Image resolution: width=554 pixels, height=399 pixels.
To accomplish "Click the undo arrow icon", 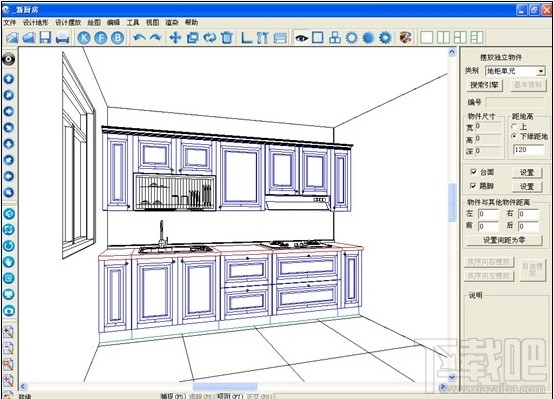I will pyautogui.click(x=139, y=37).
